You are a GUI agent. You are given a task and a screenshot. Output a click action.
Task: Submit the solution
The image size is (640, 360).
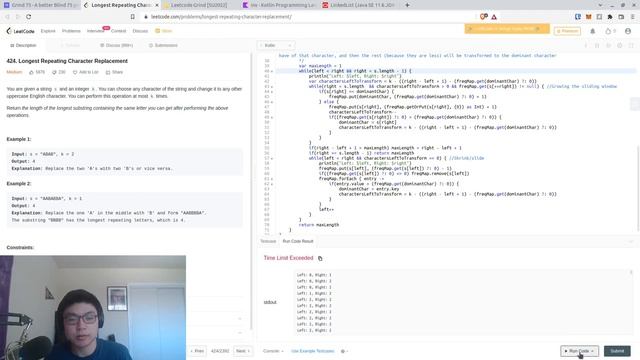[617, 351]
